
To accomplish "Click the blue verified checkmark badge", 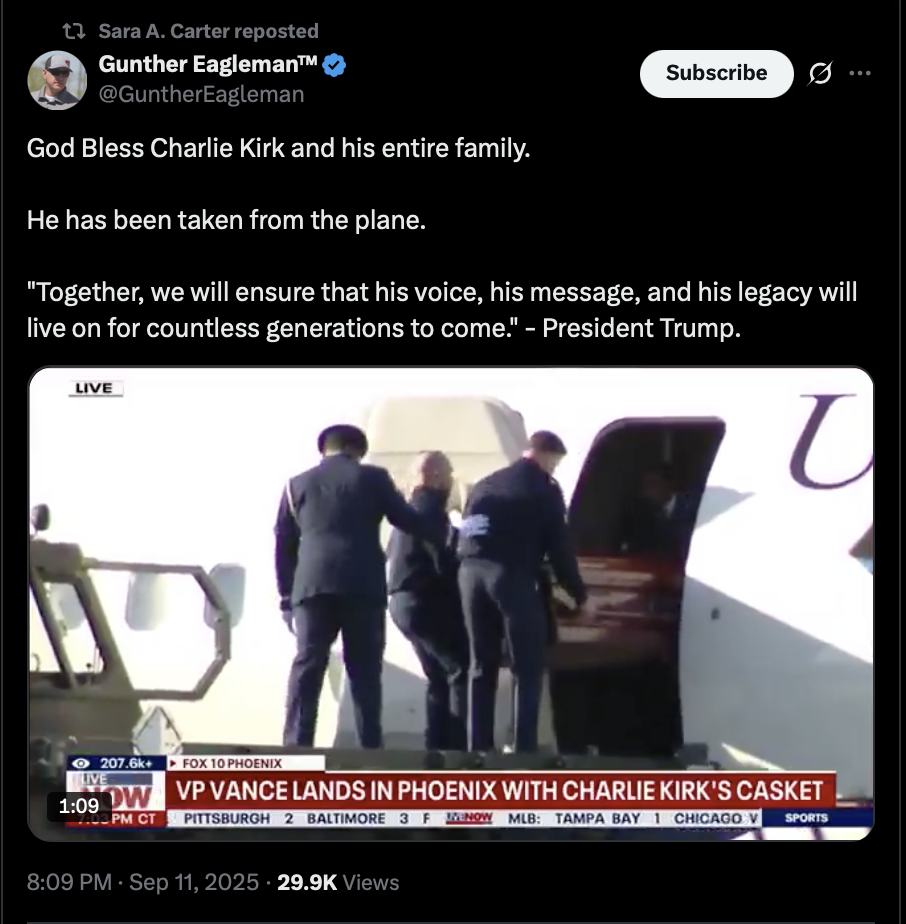I will (x=335, y=65).
